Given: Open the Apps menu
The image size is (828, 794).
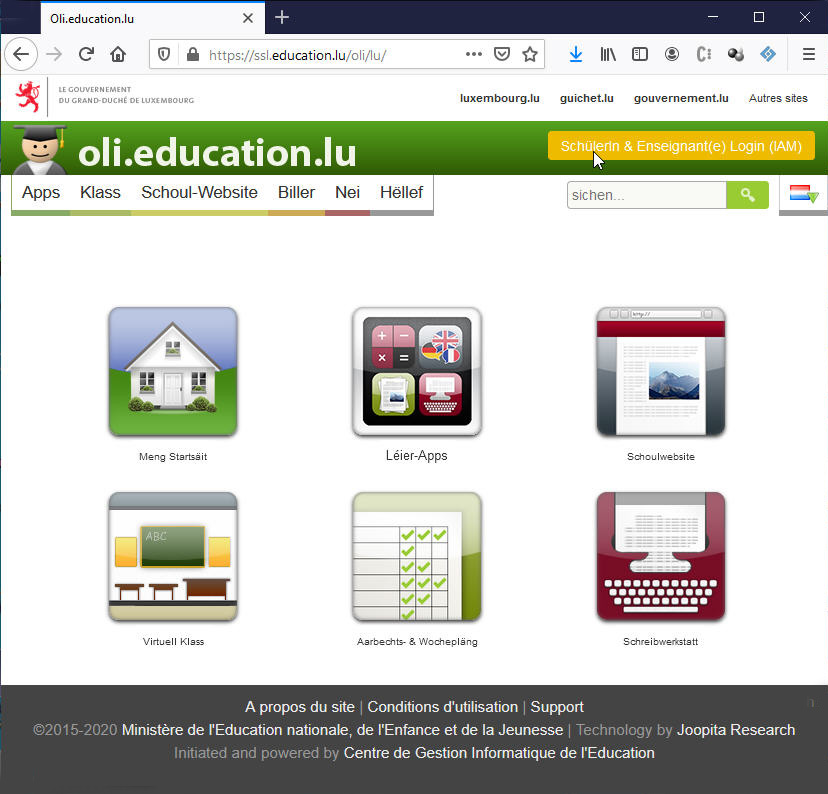Looking at the screenshot, I should click(41, 192).
